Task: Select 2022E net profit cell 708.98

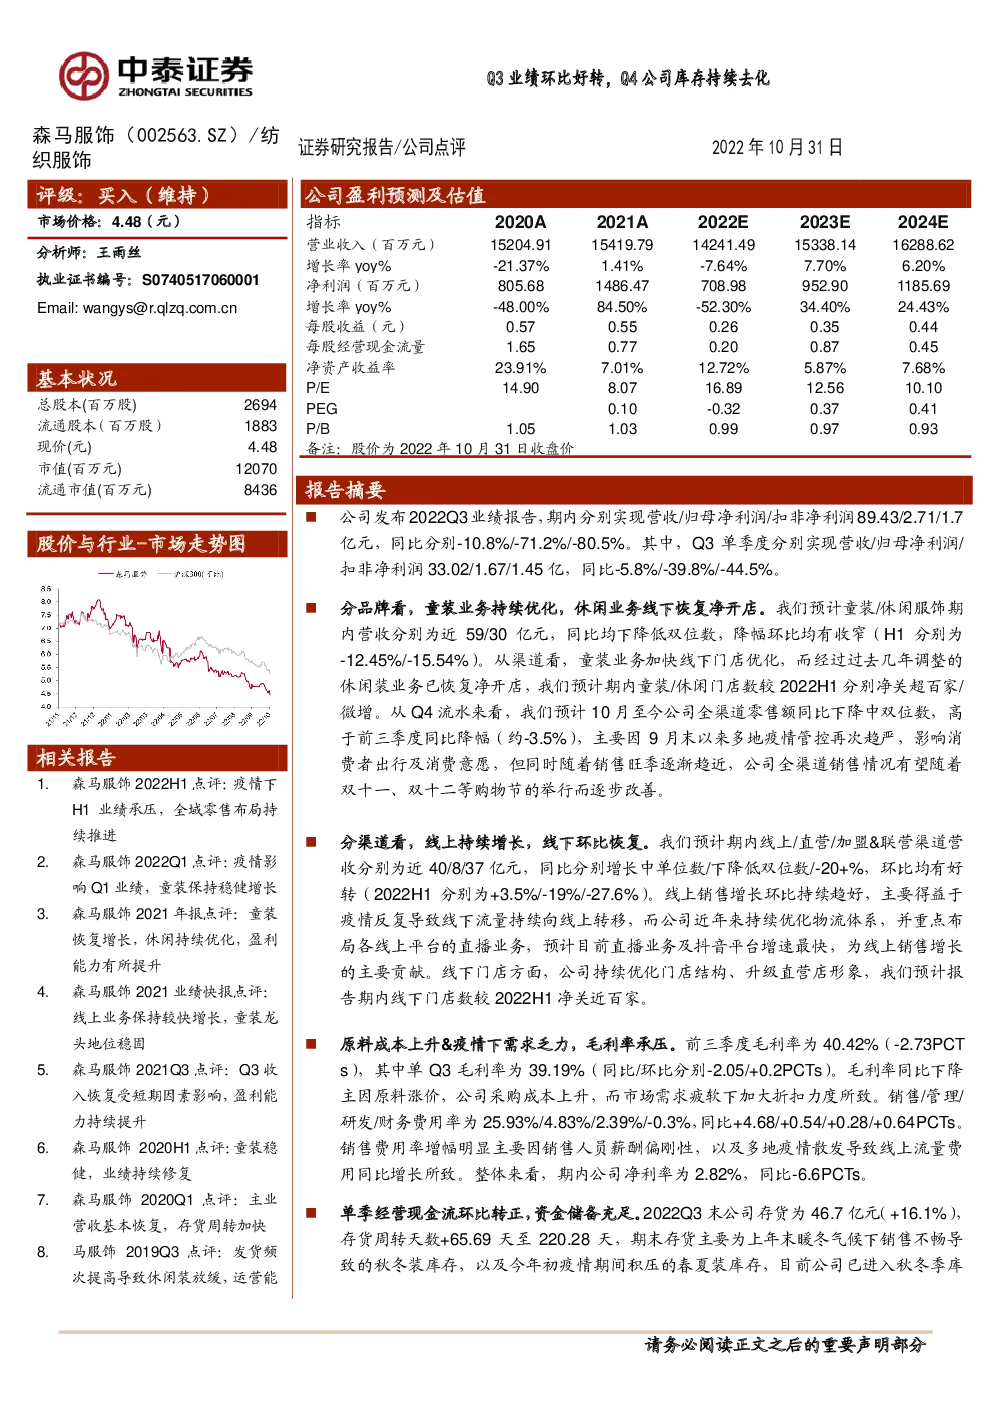Action: (723, 286)
